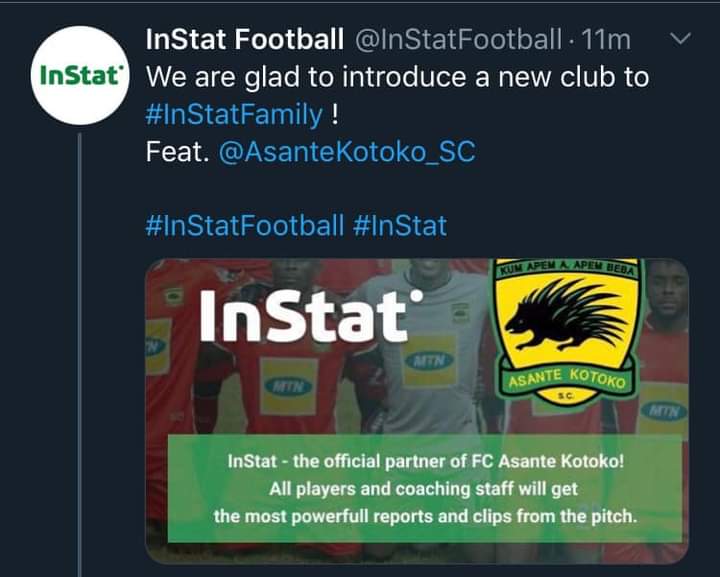This screenshot has width=720, height=577.
Task: Open the green partnership announcement banner
Action: 425,488
